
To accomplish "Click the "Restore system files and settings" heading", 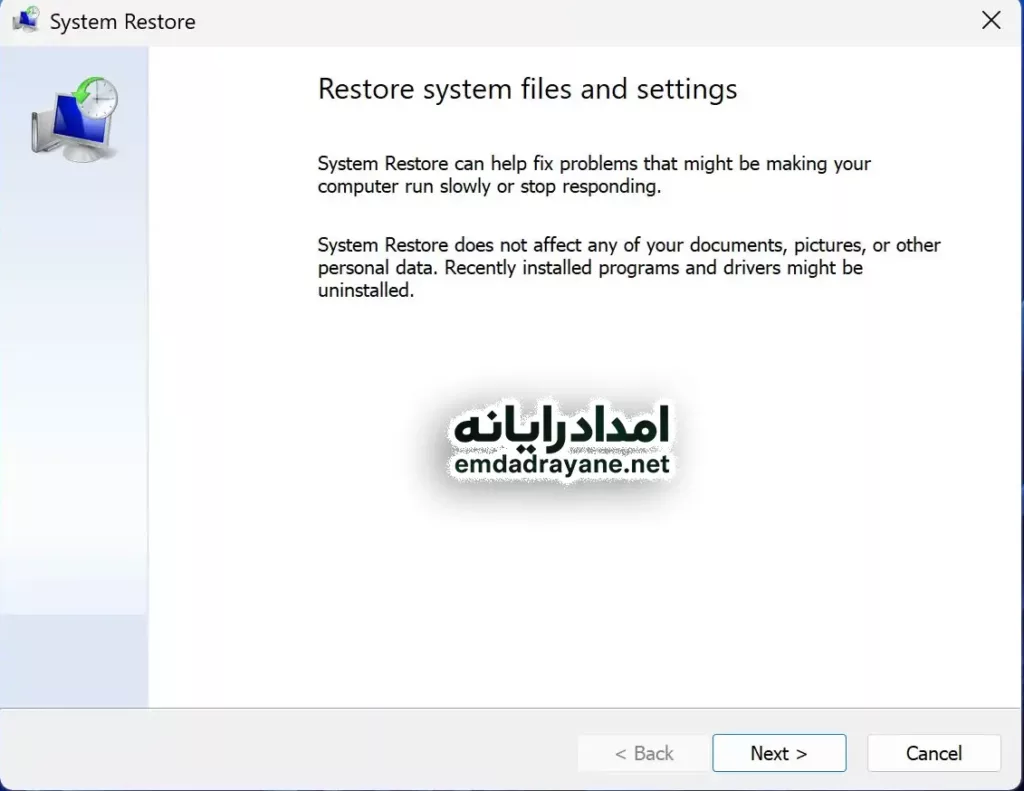I will pos(527,89).
